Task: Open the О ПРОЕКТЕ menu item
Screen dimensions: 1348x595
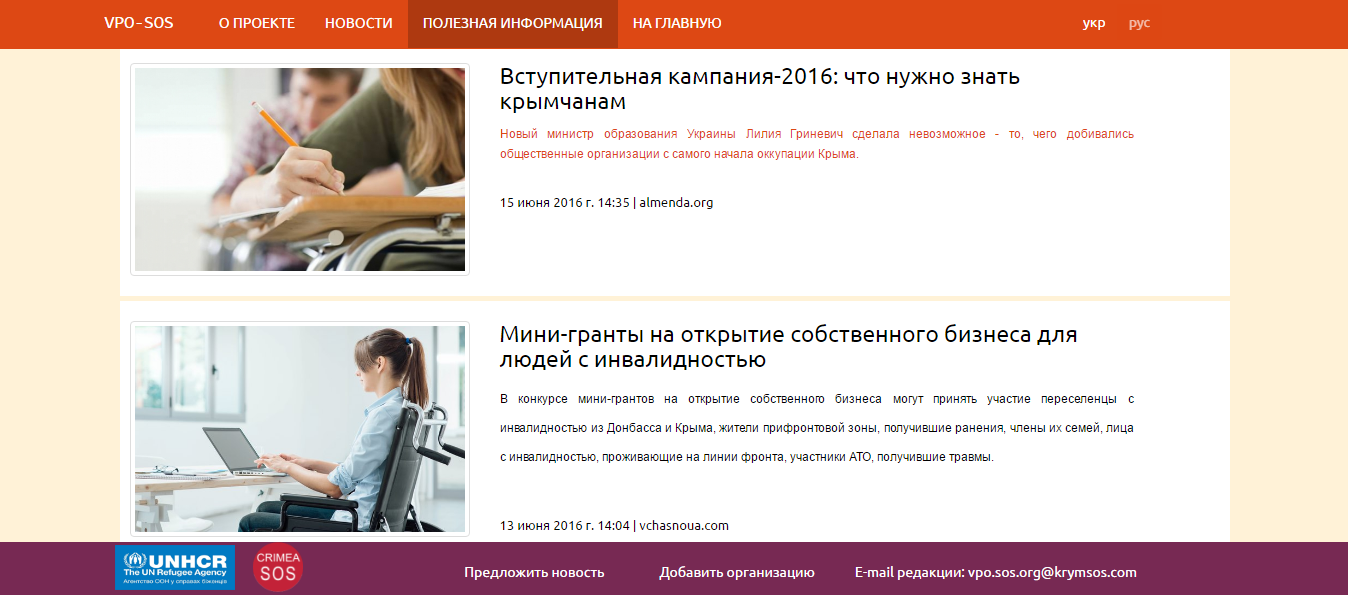Action: pos(257,23)
